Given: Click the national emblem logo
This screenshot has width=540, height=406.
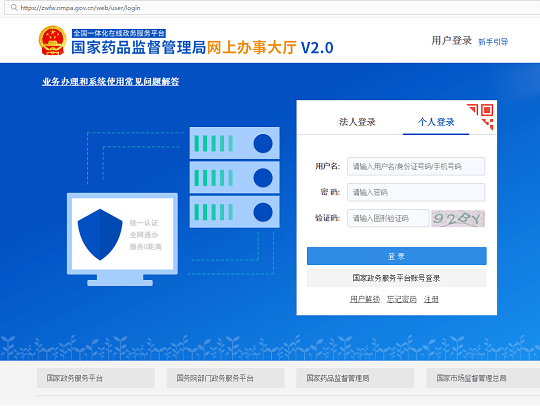Looking at the screenshot, I should (x=53, y=40).
